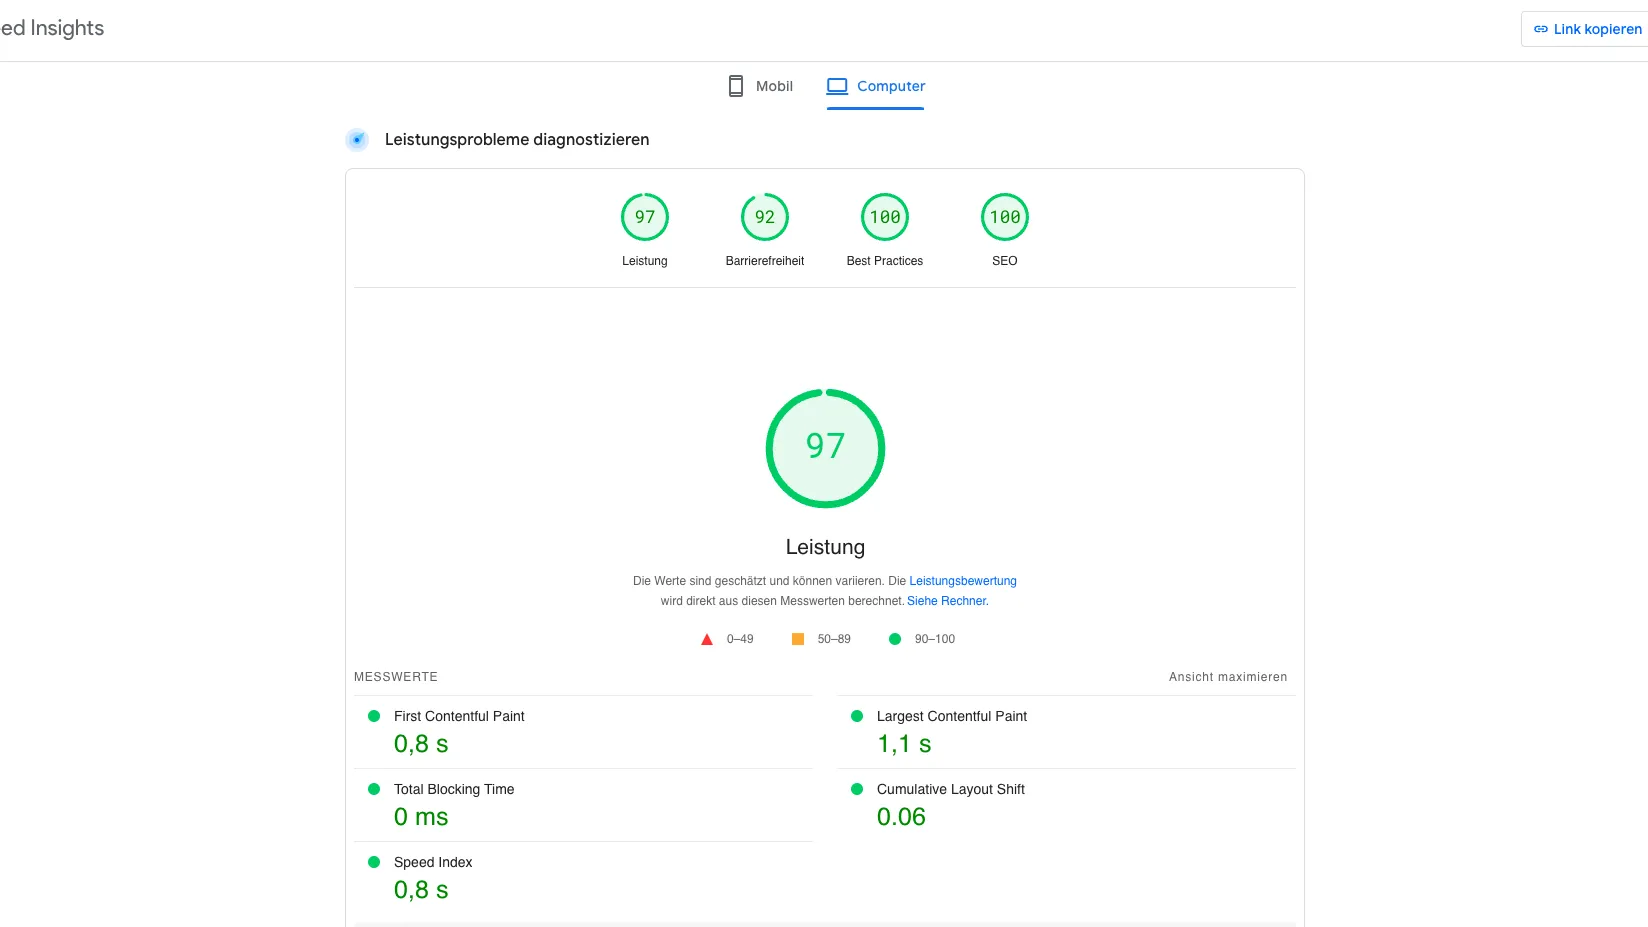Click the large Leistung performance circle
The width and height of the screenshot is (1648, 927).
[x=825, y=448]
